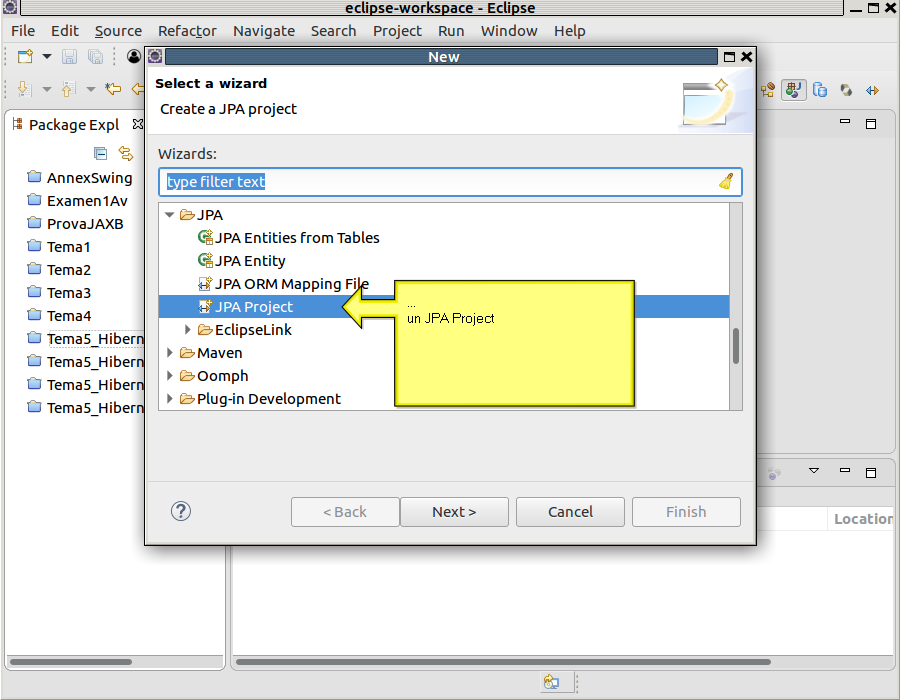The height and width of the screenshot is (700, 900).
Task: Open the Project menu
Action: click(x=397, y=31)
